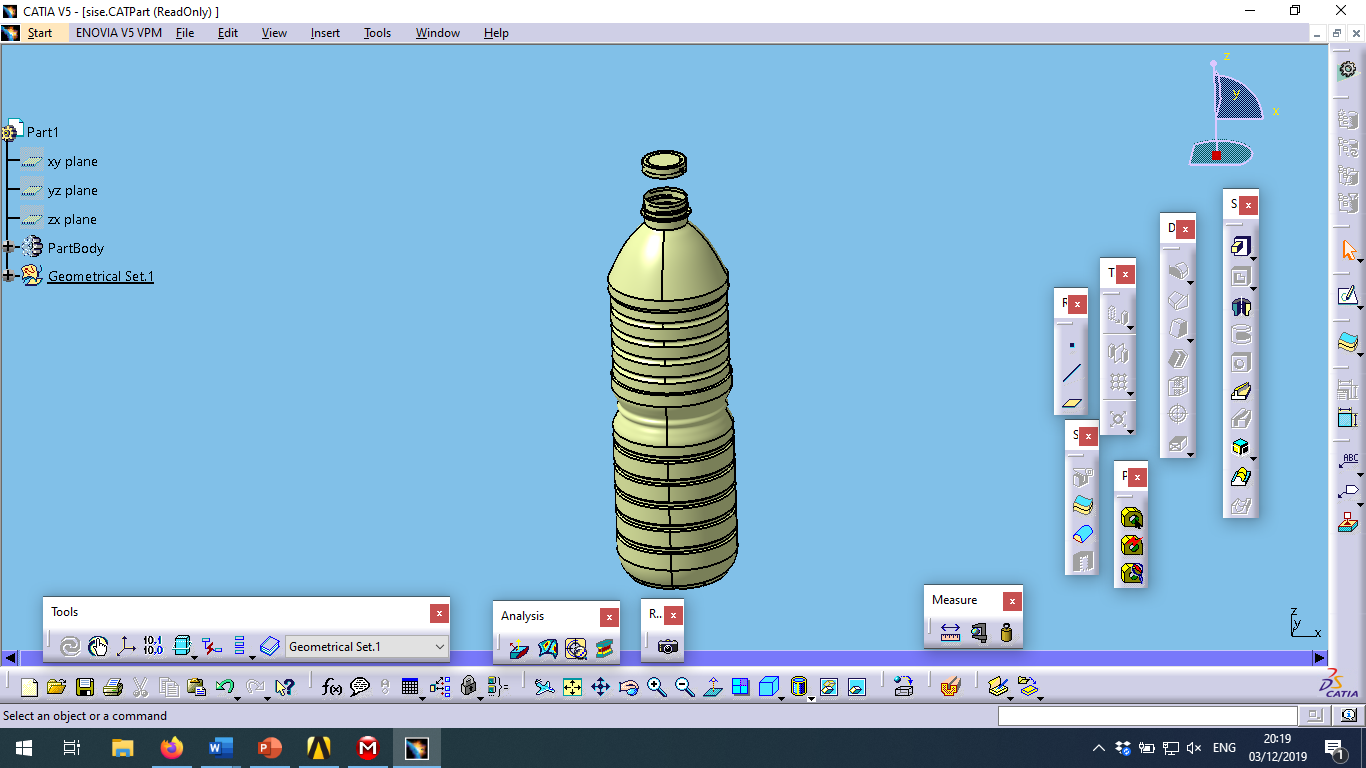Click the Capture camera icon
Viewport: 1366px width, 768px height.
(668, 647)
